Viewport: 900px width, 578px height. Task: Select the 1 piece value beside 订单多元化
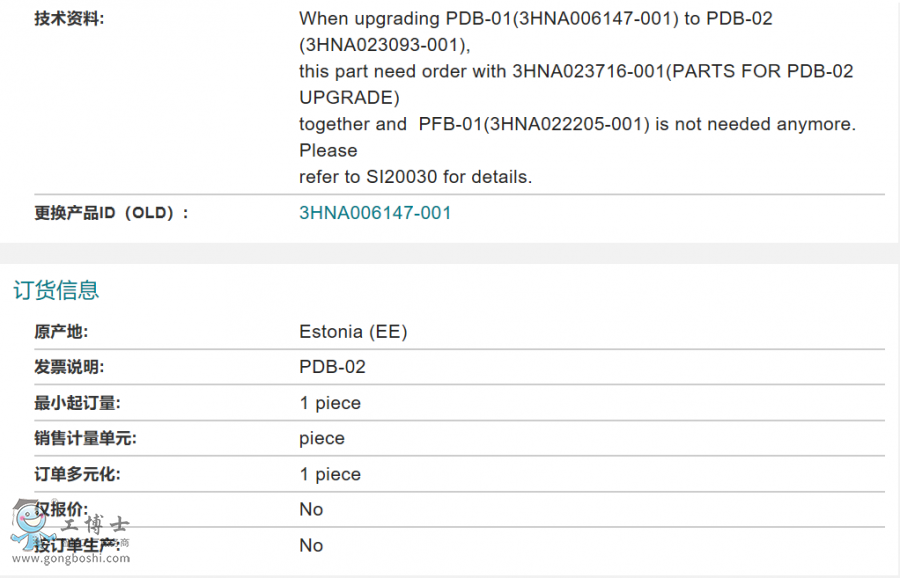click(330, 474)
